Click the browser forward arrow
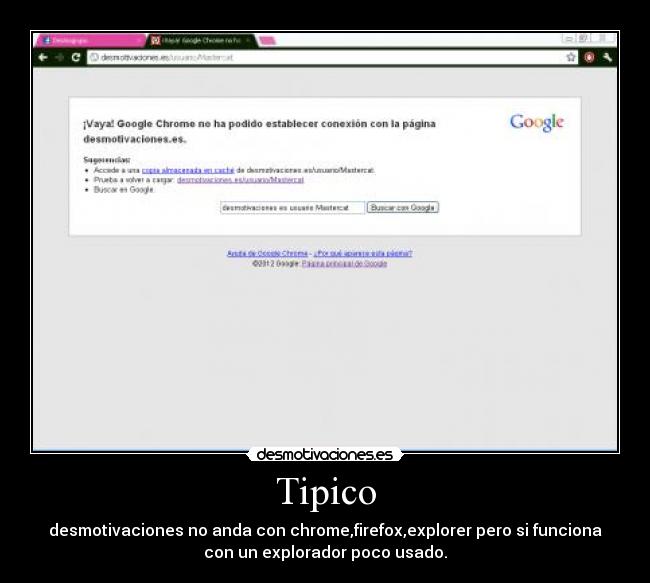650x583 pixels. coord(59,57)
